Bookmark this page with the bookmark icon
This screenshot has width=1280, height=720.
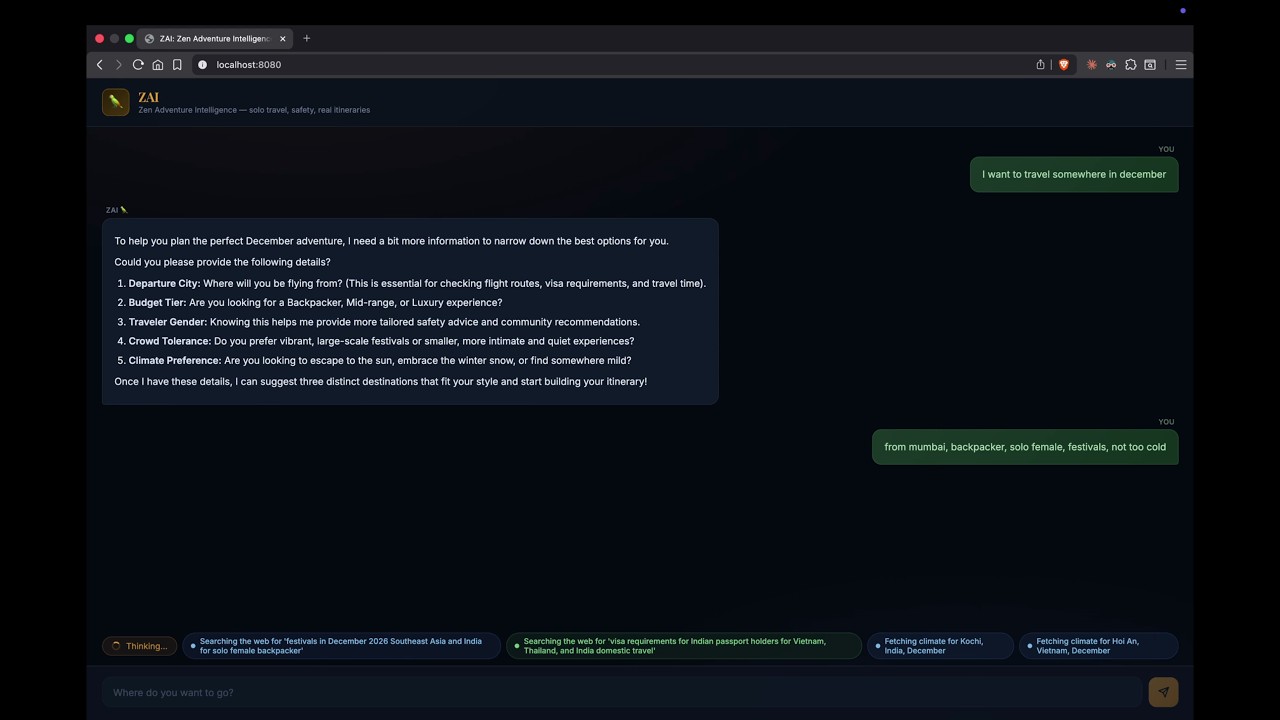pyautogui.click(x=177, y=65)
